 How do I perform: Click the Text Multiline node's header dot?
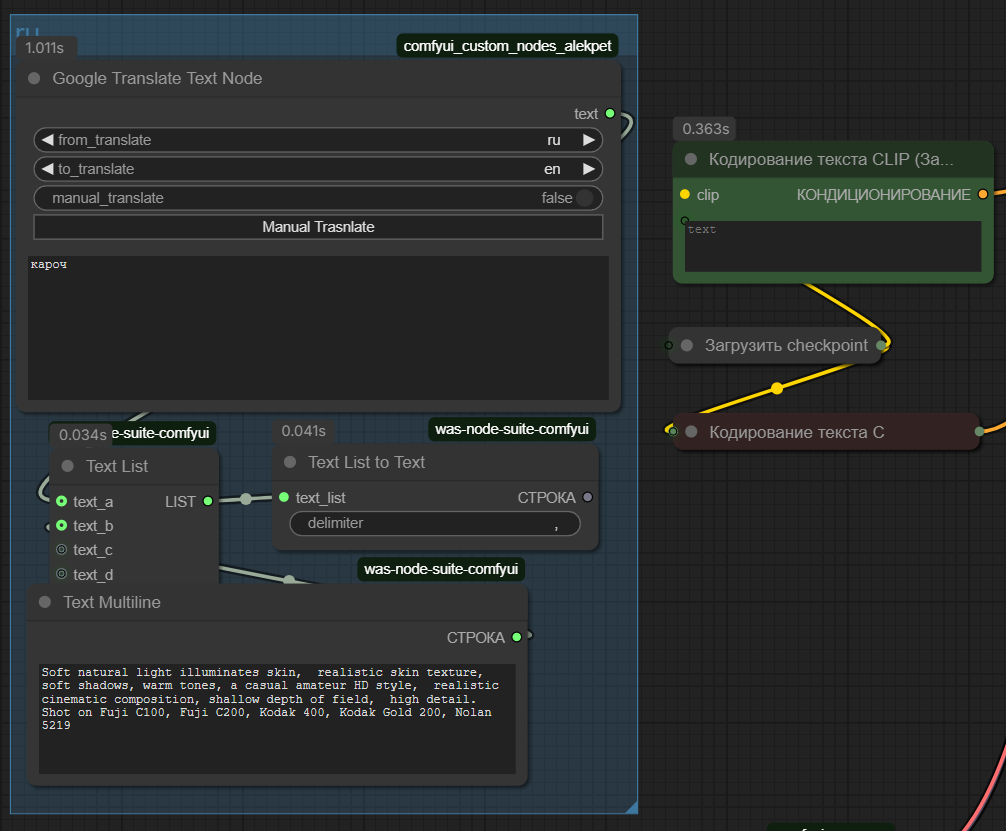(x=45, y=602)
